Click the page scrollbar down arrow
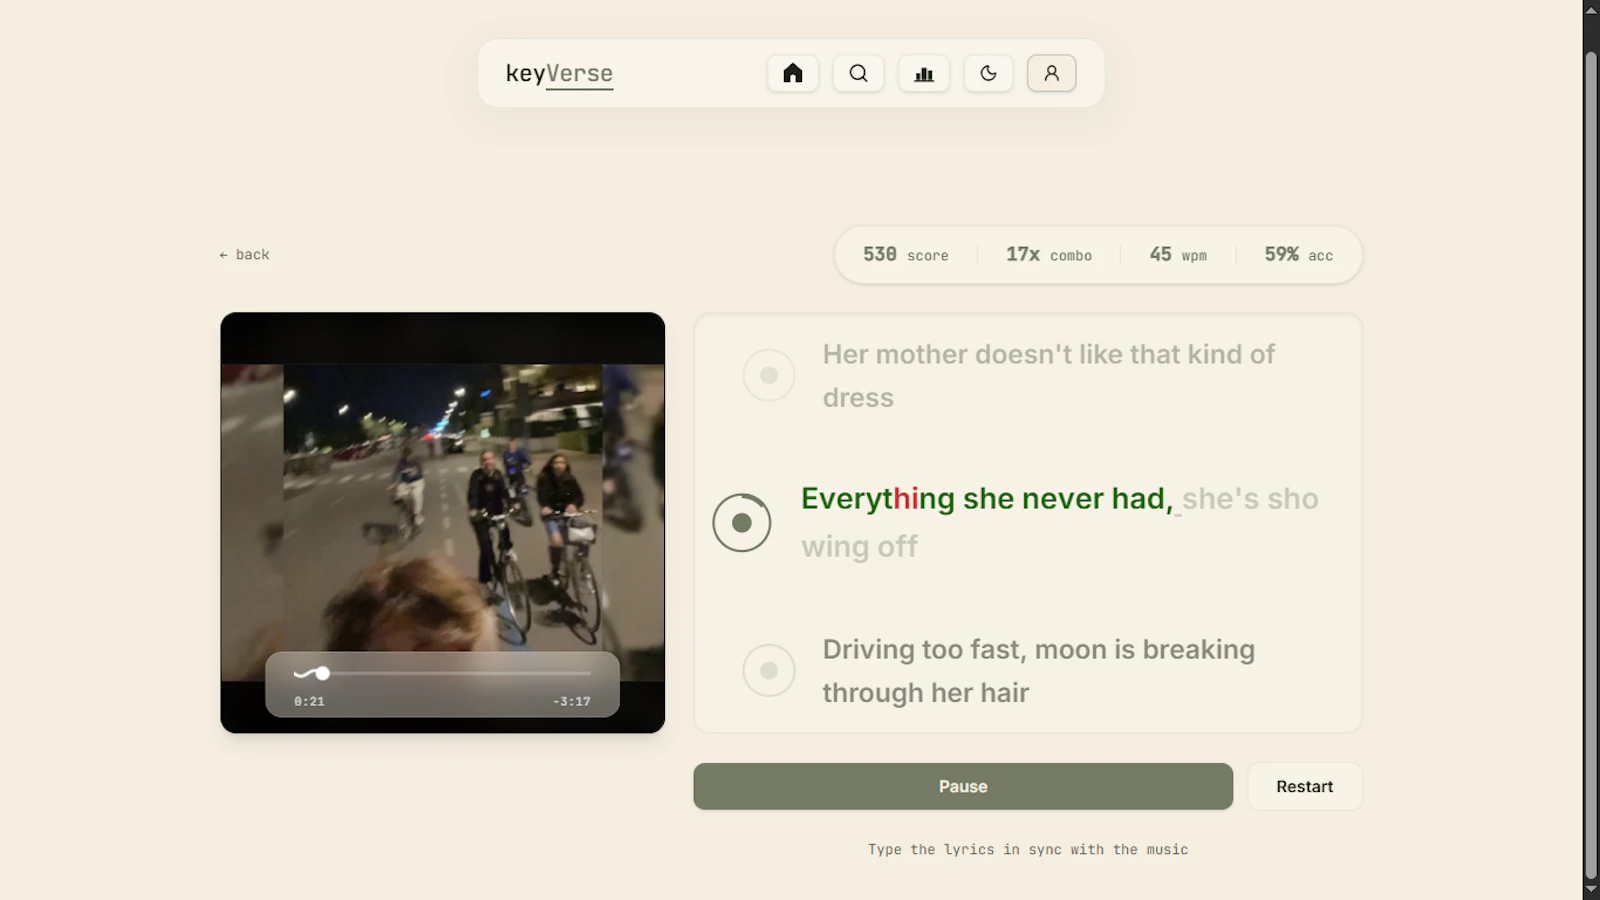Viewport: 1600px width, 900px height. tap(1591, 890)
